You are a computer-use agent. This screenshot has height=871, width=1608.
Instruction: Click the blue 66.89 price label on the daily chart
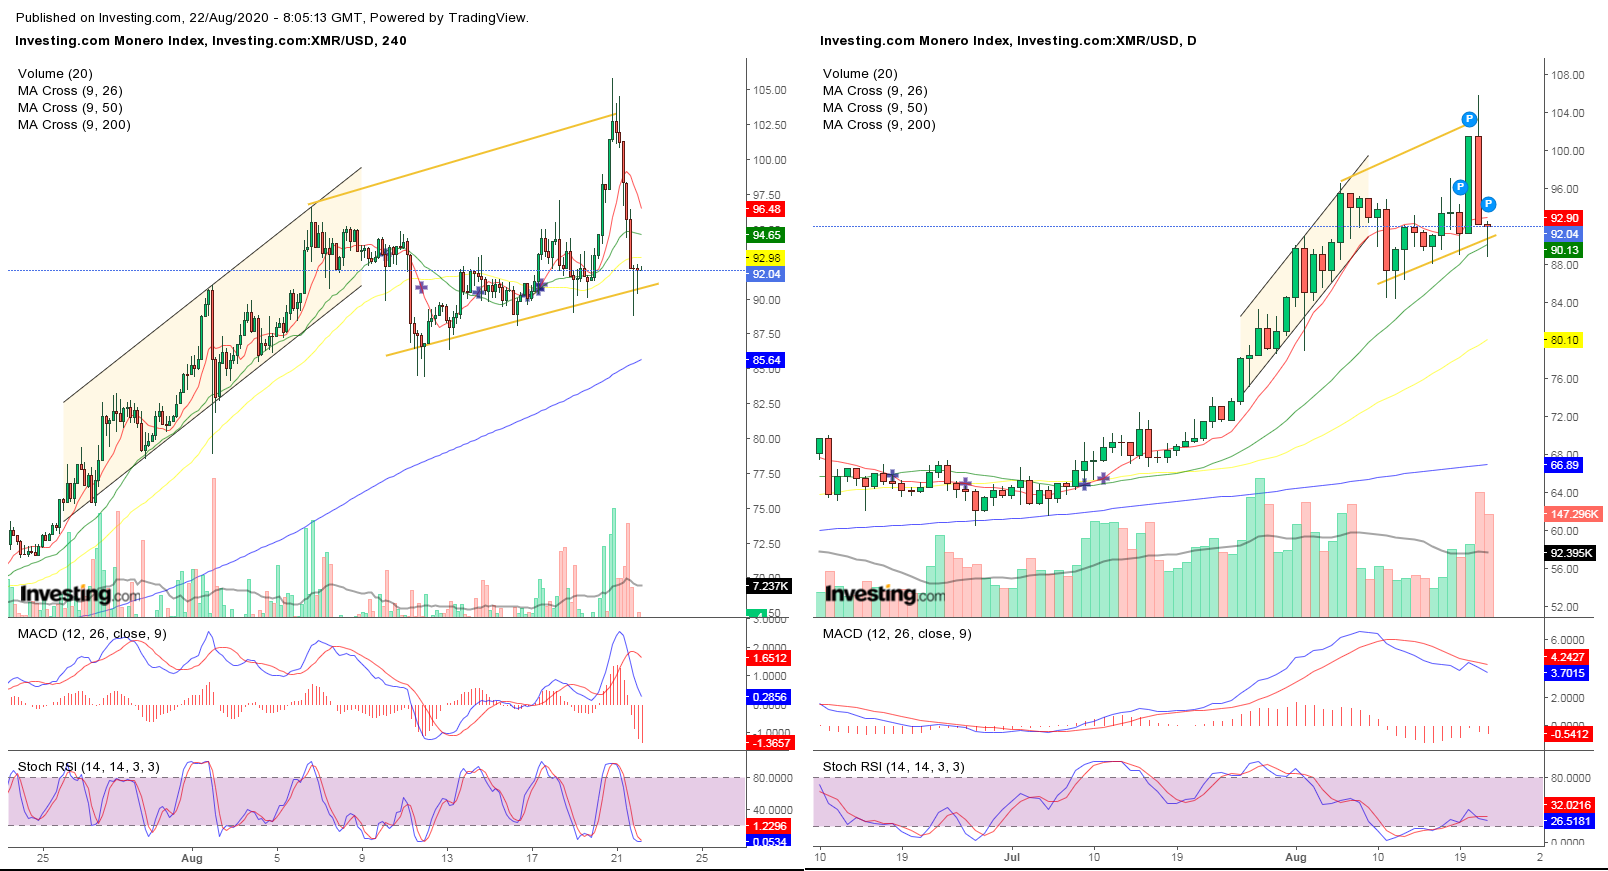[1564, 465]
